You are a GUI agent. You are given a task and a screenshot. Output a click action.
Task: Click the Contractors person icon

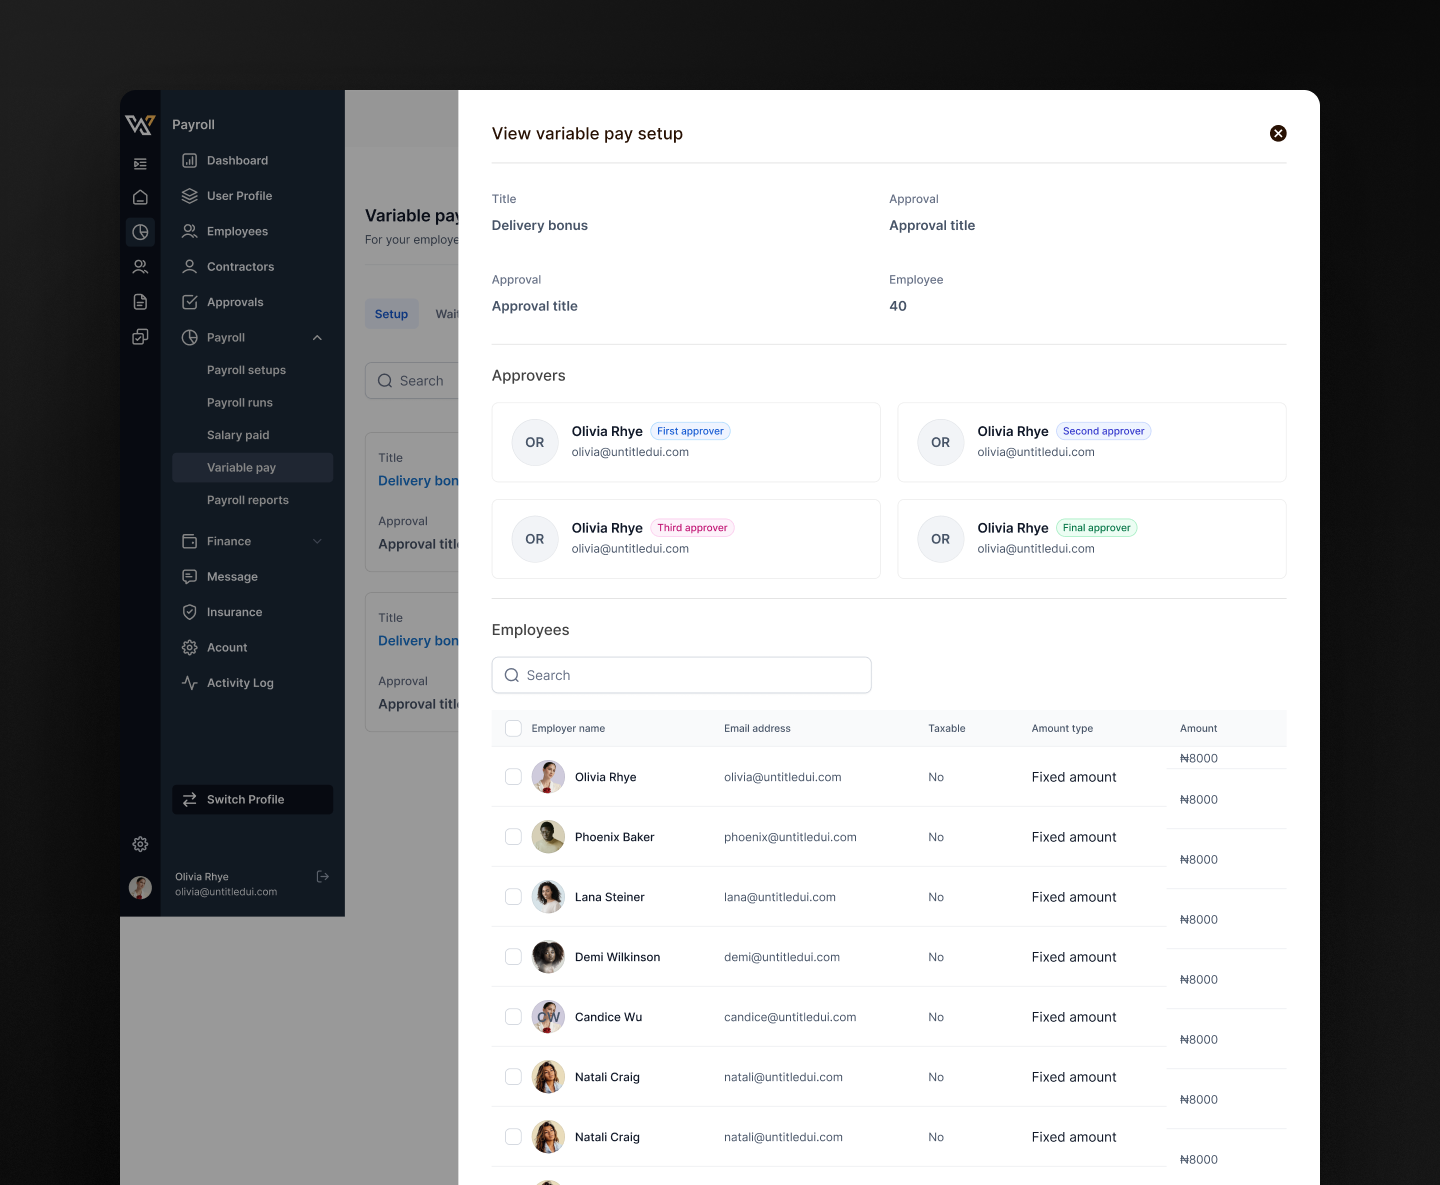pyautogui.click(x=189, y=267)
